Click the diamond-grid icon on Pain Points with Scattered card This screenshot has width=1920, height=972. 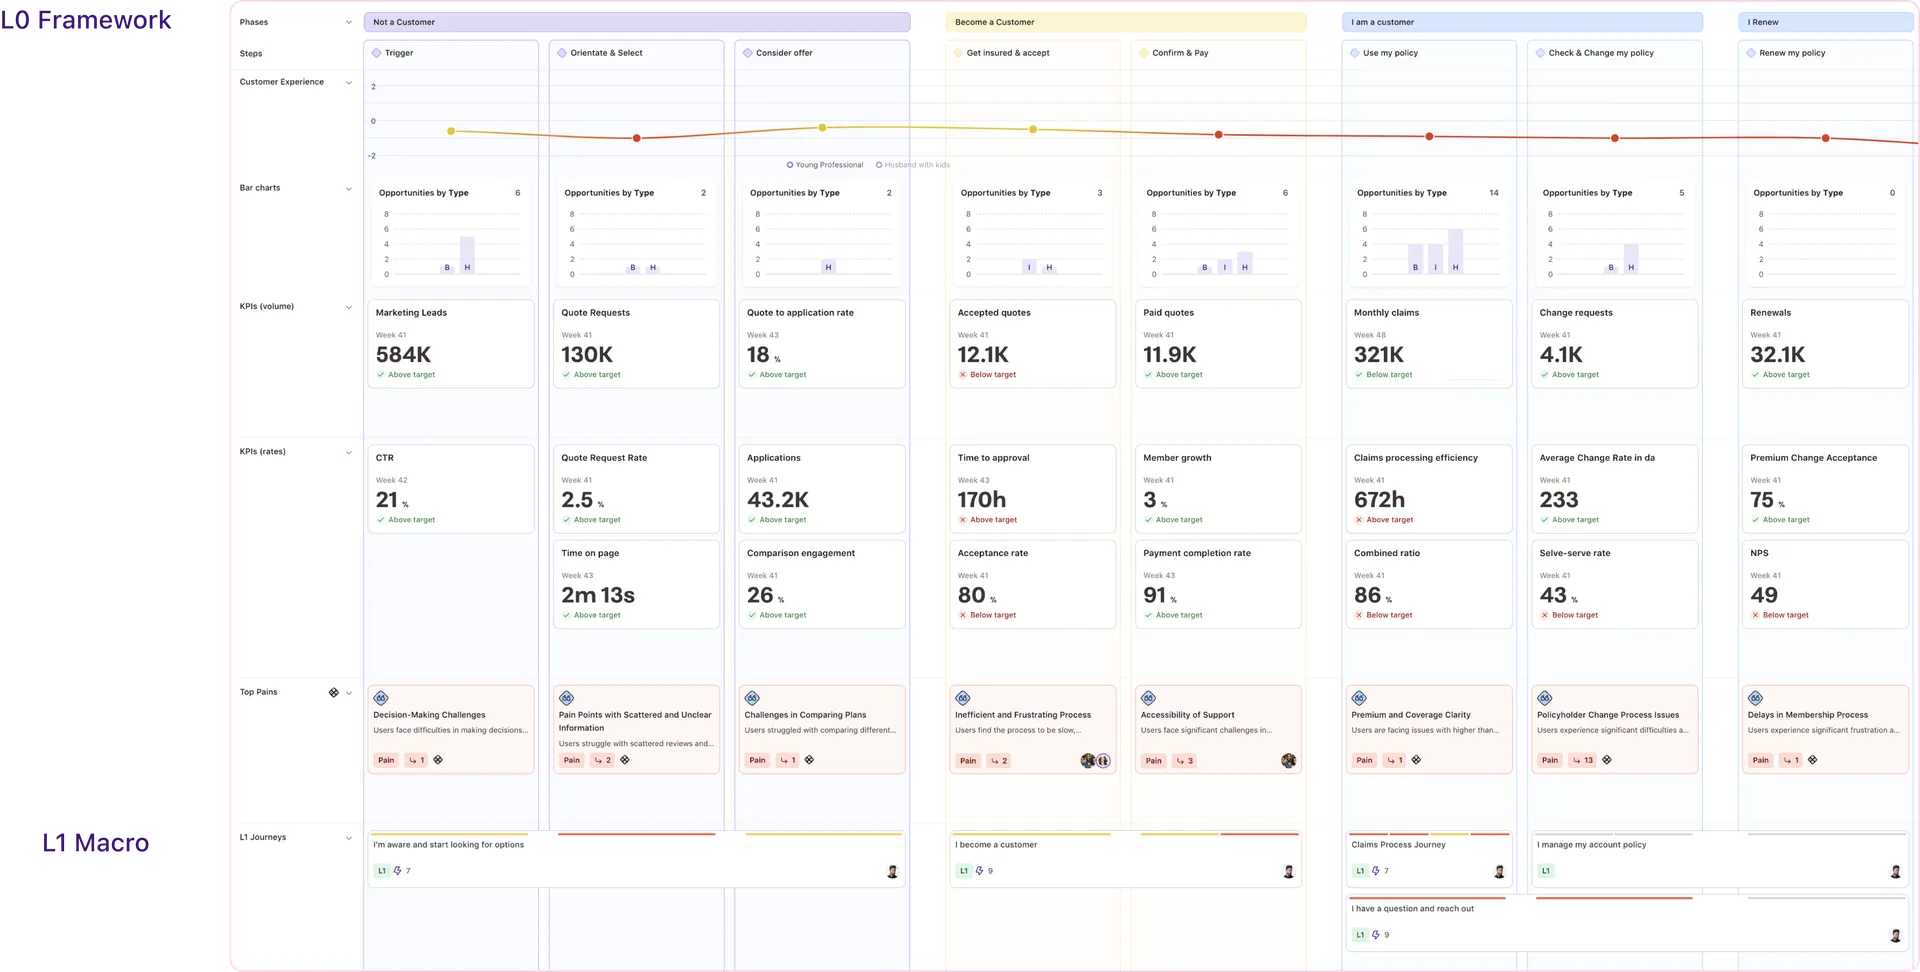(625, 760)
